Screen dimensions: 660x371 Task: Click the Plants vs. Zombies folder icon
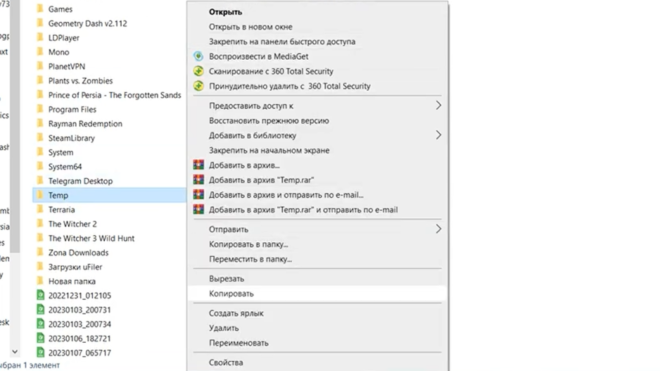[40, 80]
